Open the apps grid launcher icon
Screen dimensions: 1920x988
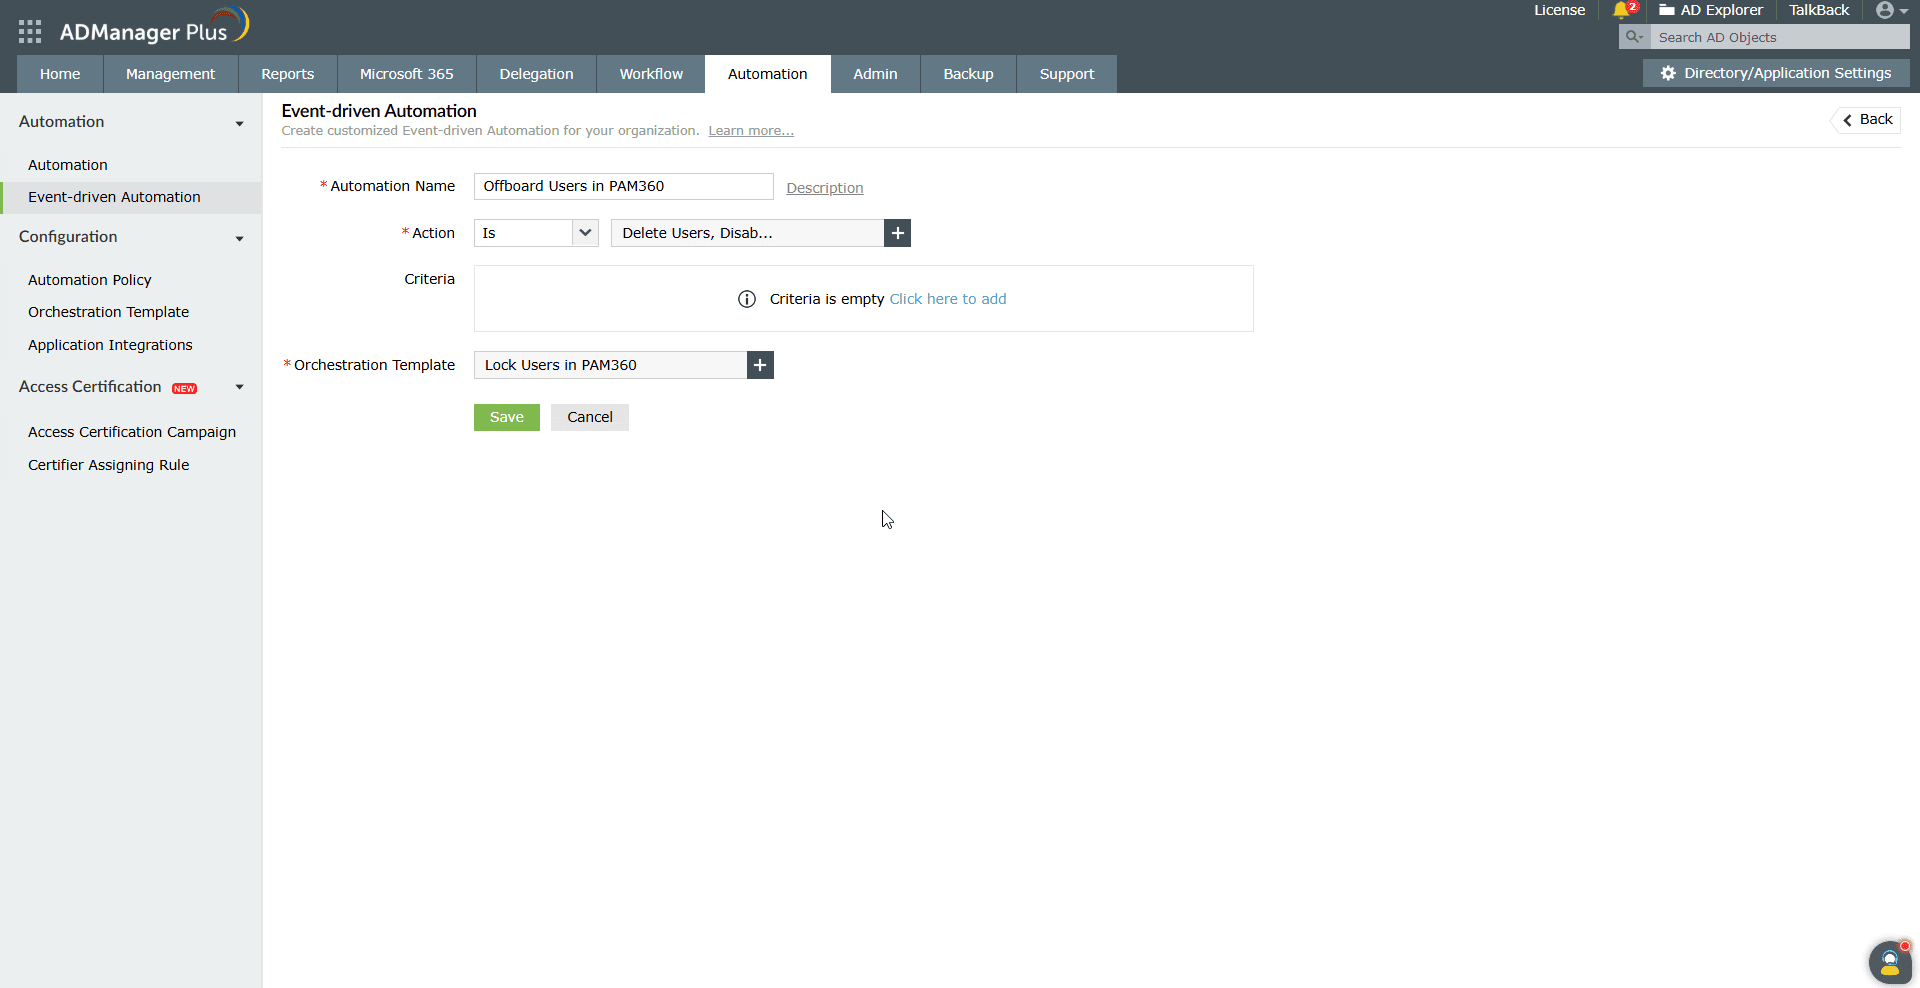(30, 32)
